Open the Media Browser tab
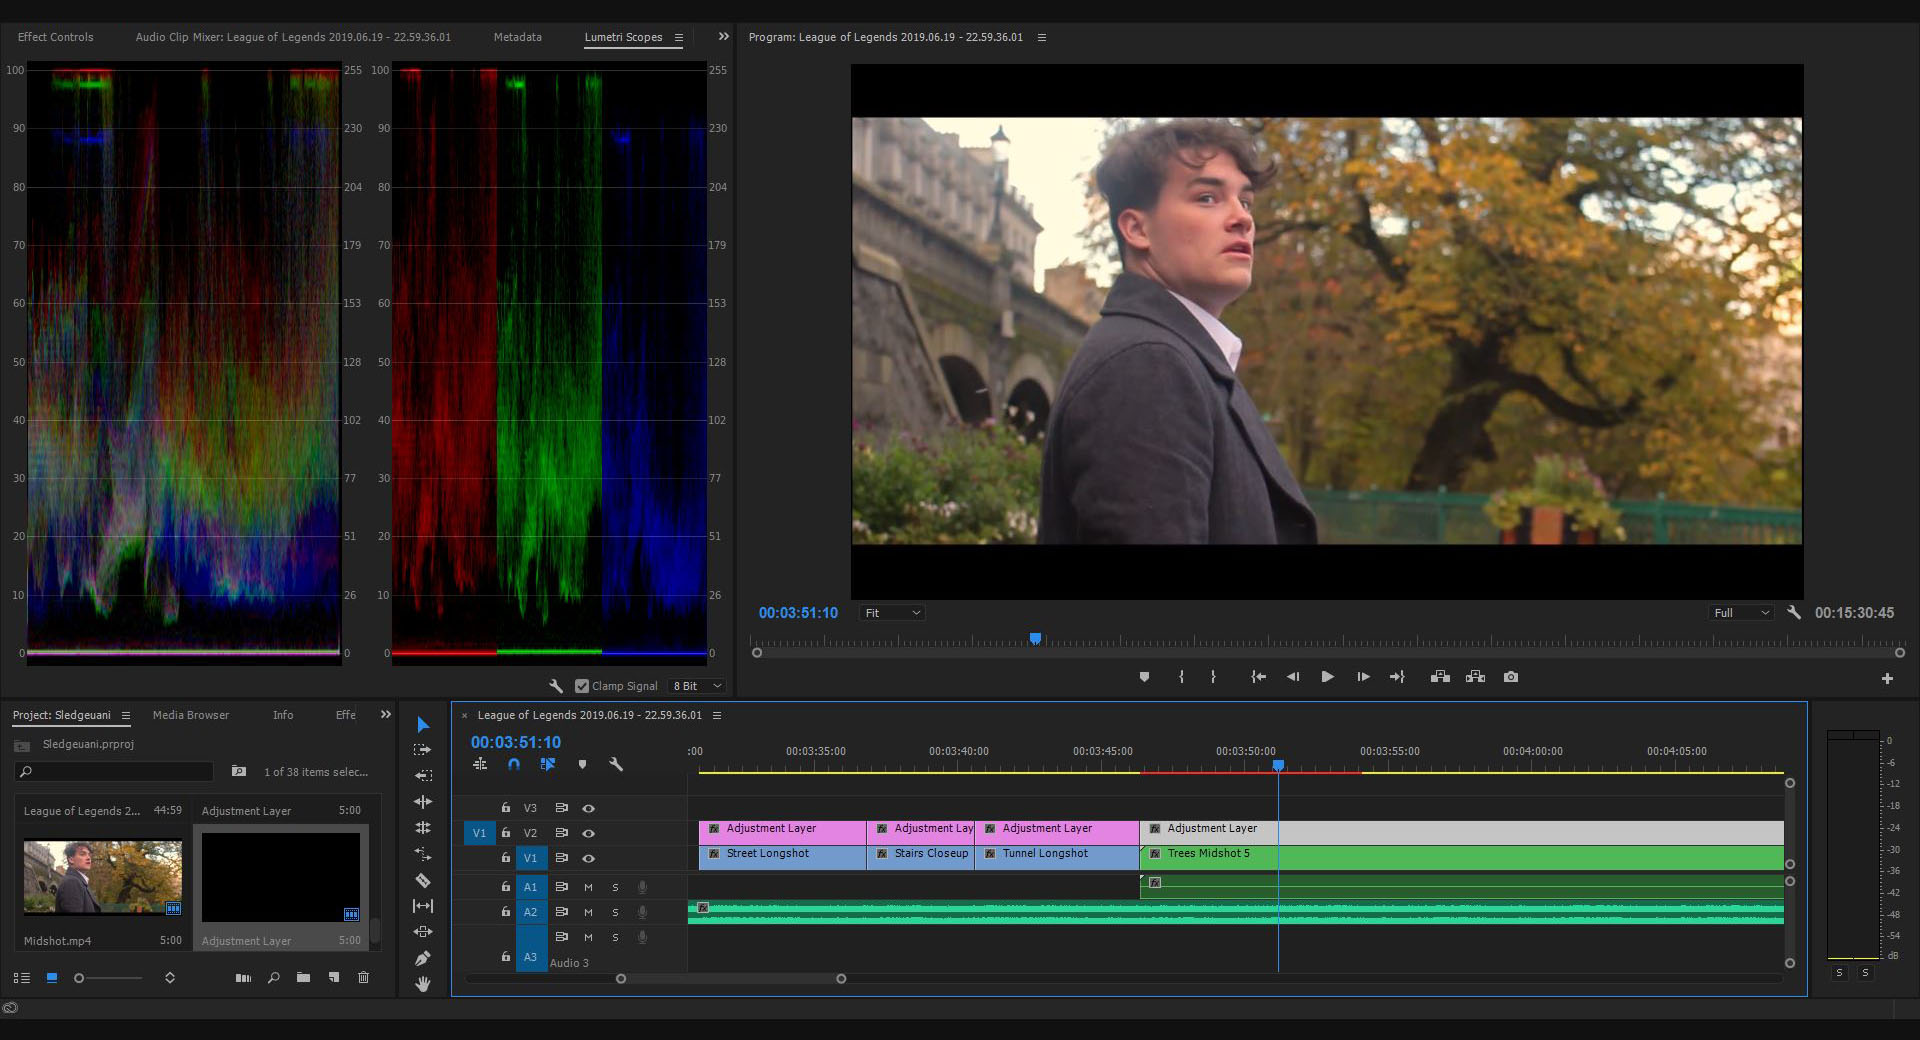This screenshot has width=1920, height=1040. tap(190, 715)
